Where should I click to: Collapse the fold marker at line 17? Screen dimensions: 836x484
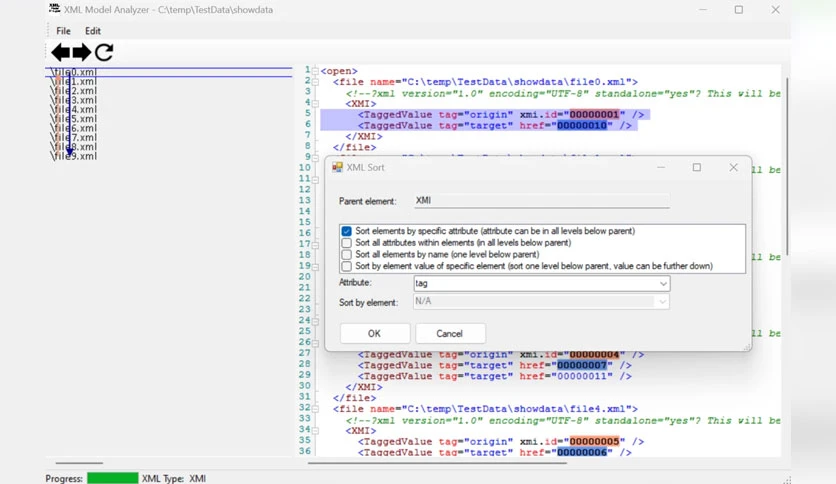pyautogui.click(x=316, y=245)
